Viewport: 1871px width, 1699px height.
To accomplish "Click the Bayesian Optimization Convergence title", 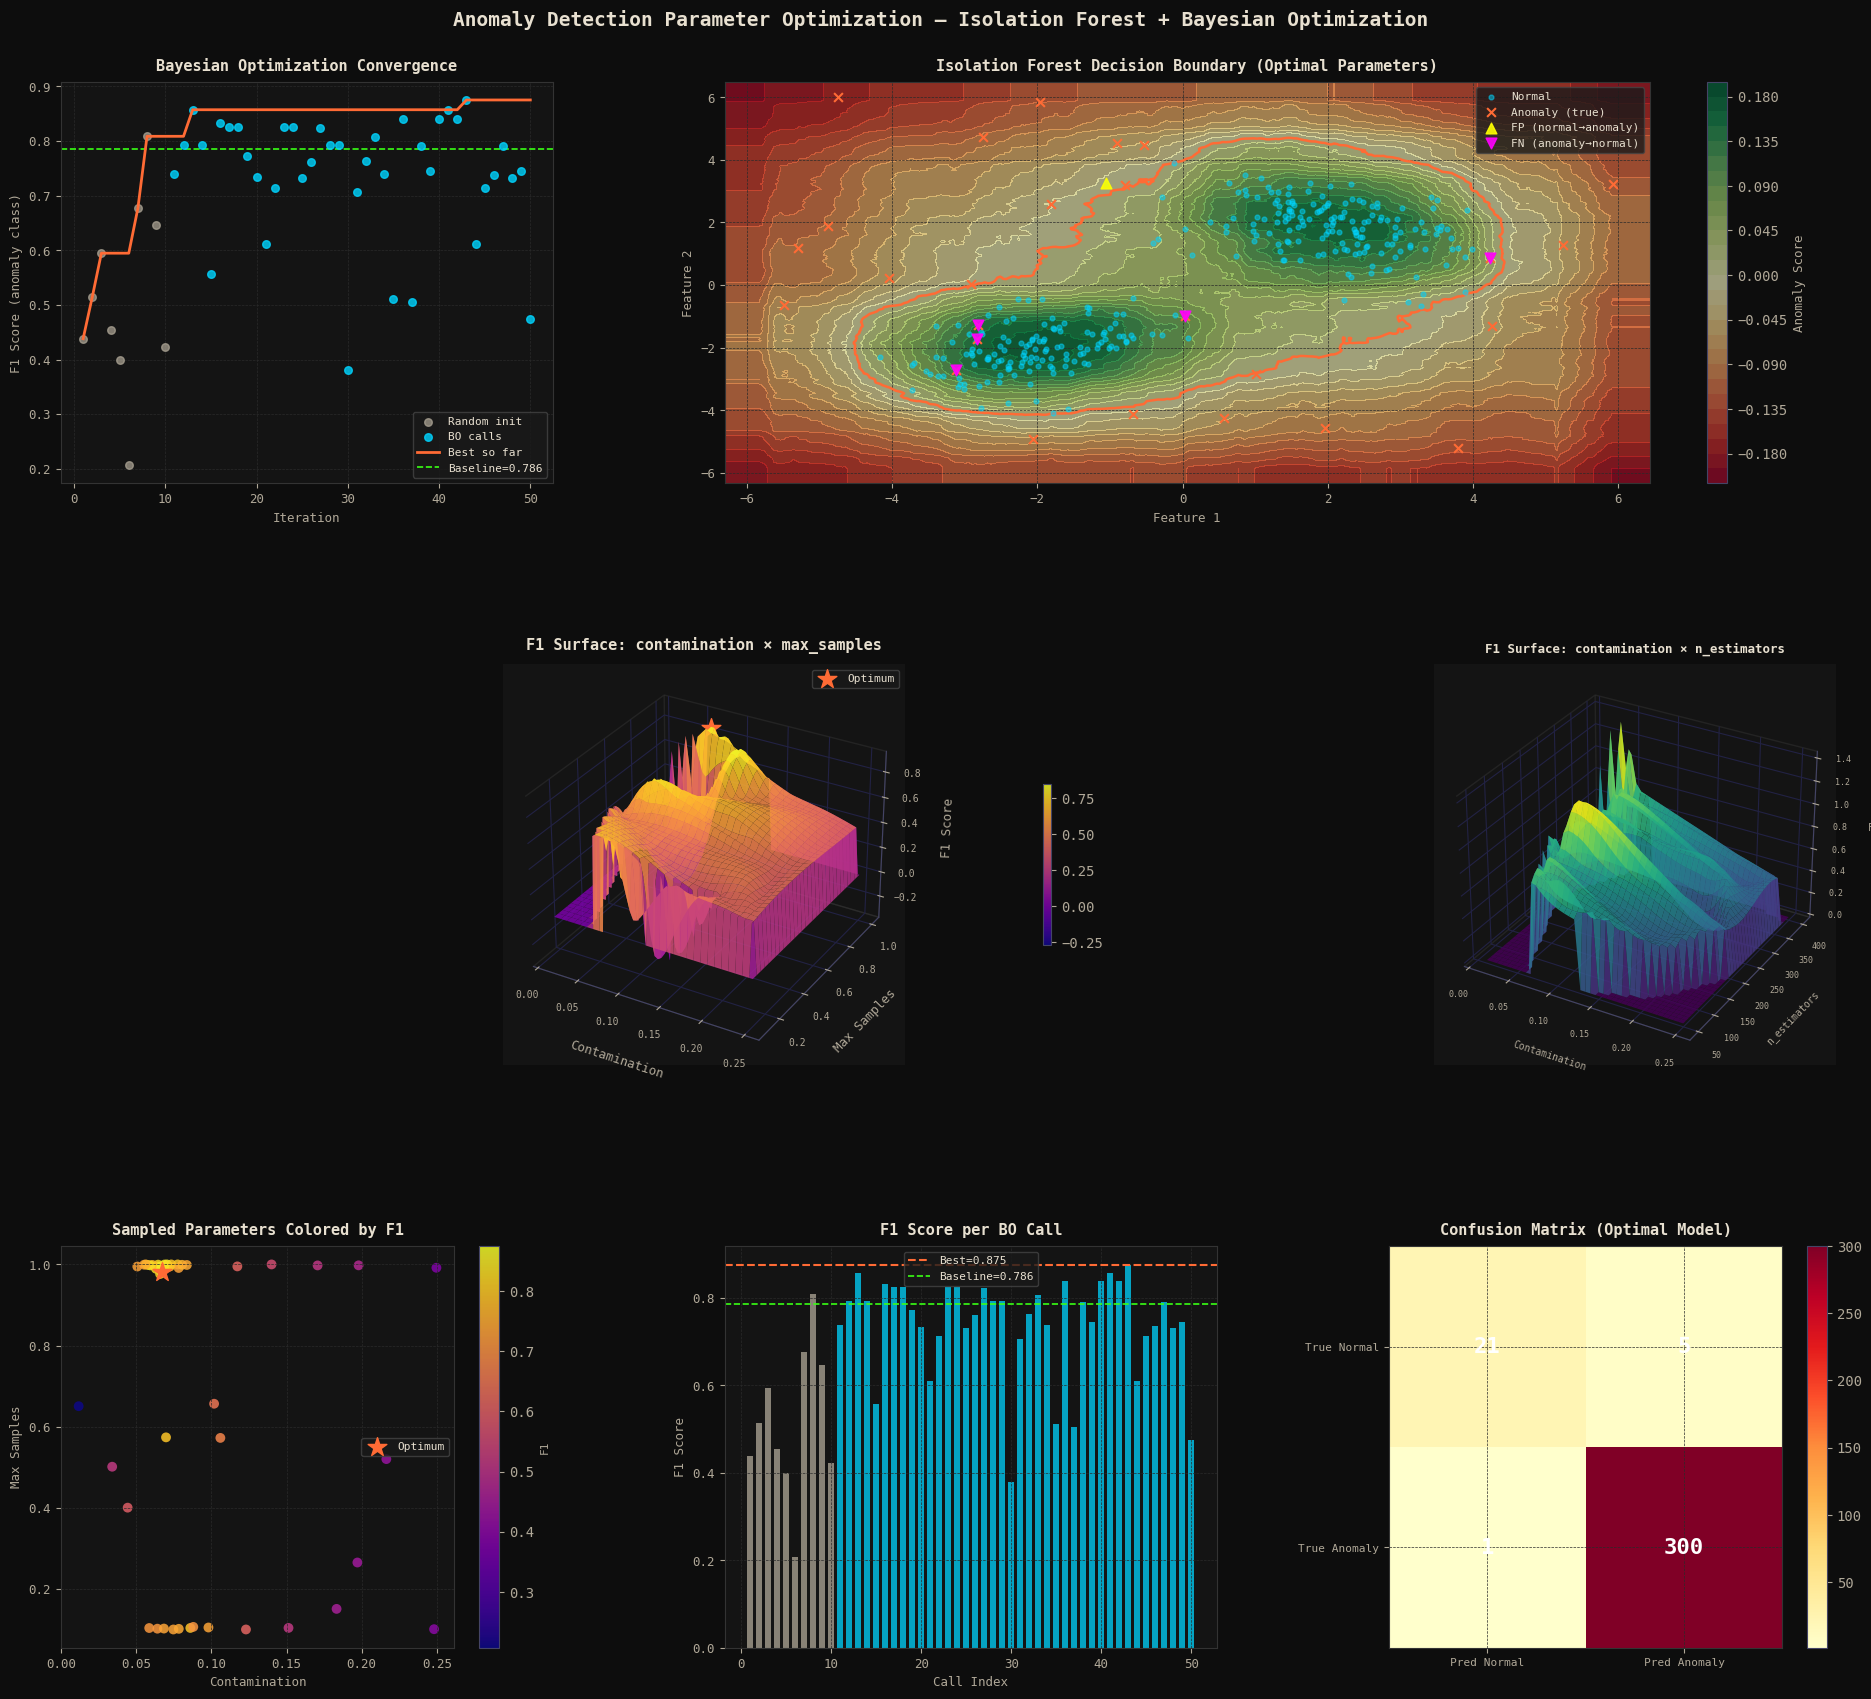I will pyautogui.click(x=306, y=66).
